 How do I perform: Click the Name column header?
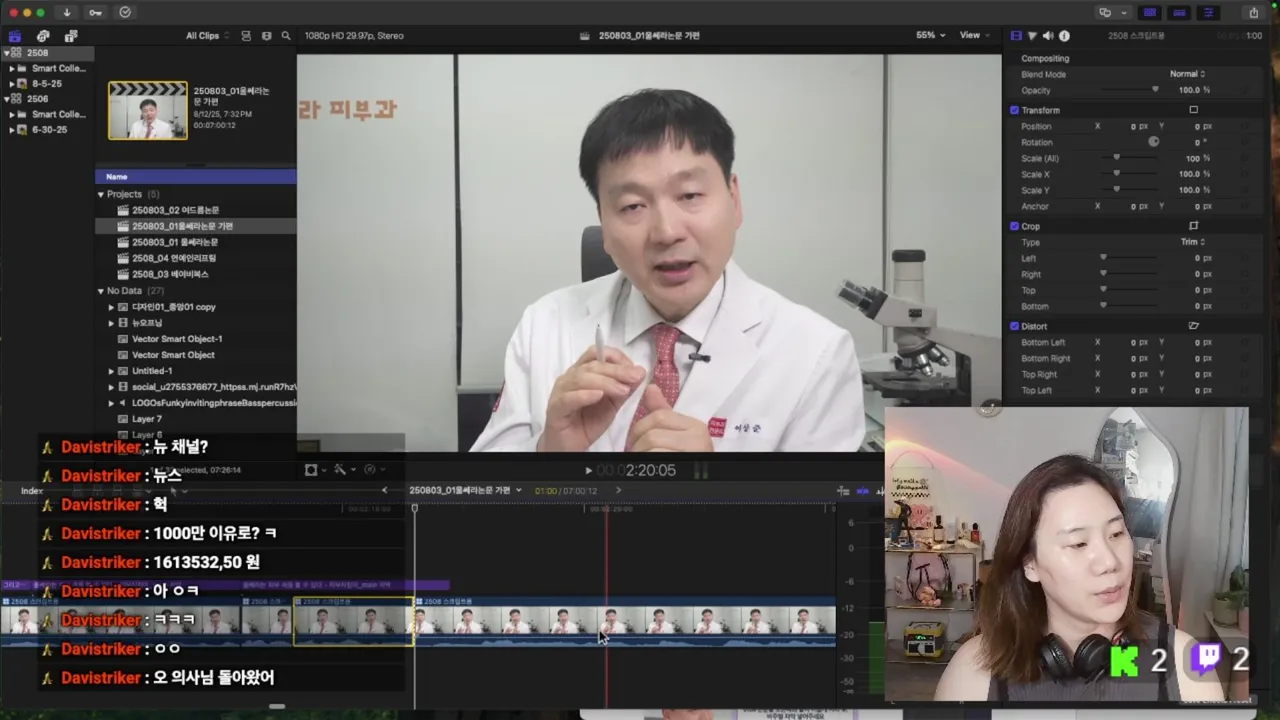click(196, 177)
